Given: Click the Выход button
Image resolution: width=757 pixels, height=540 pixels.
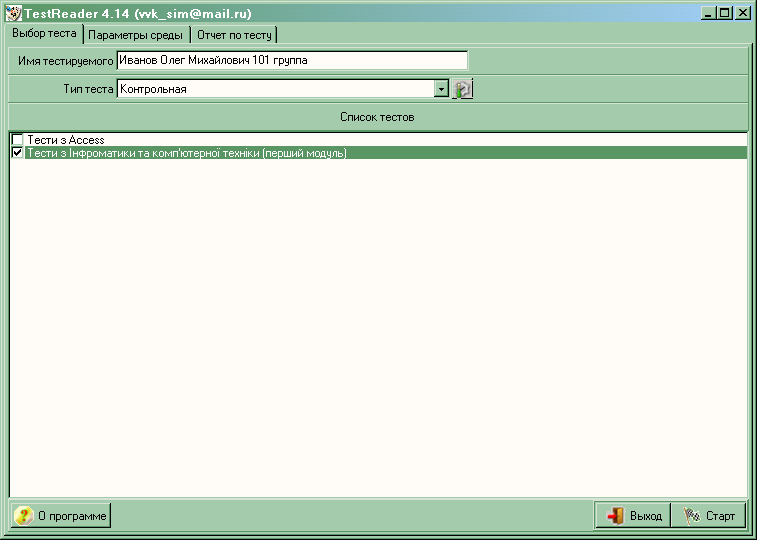Looking at the screenshot, I should point(632,515).
